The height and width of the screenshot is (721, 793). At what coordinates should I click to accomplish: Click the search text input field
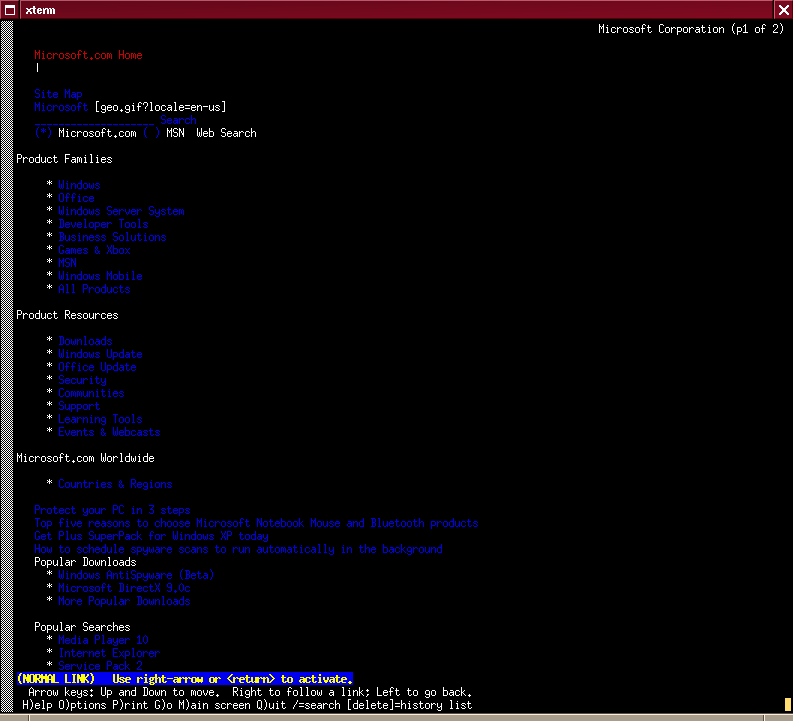coord(94,120)
